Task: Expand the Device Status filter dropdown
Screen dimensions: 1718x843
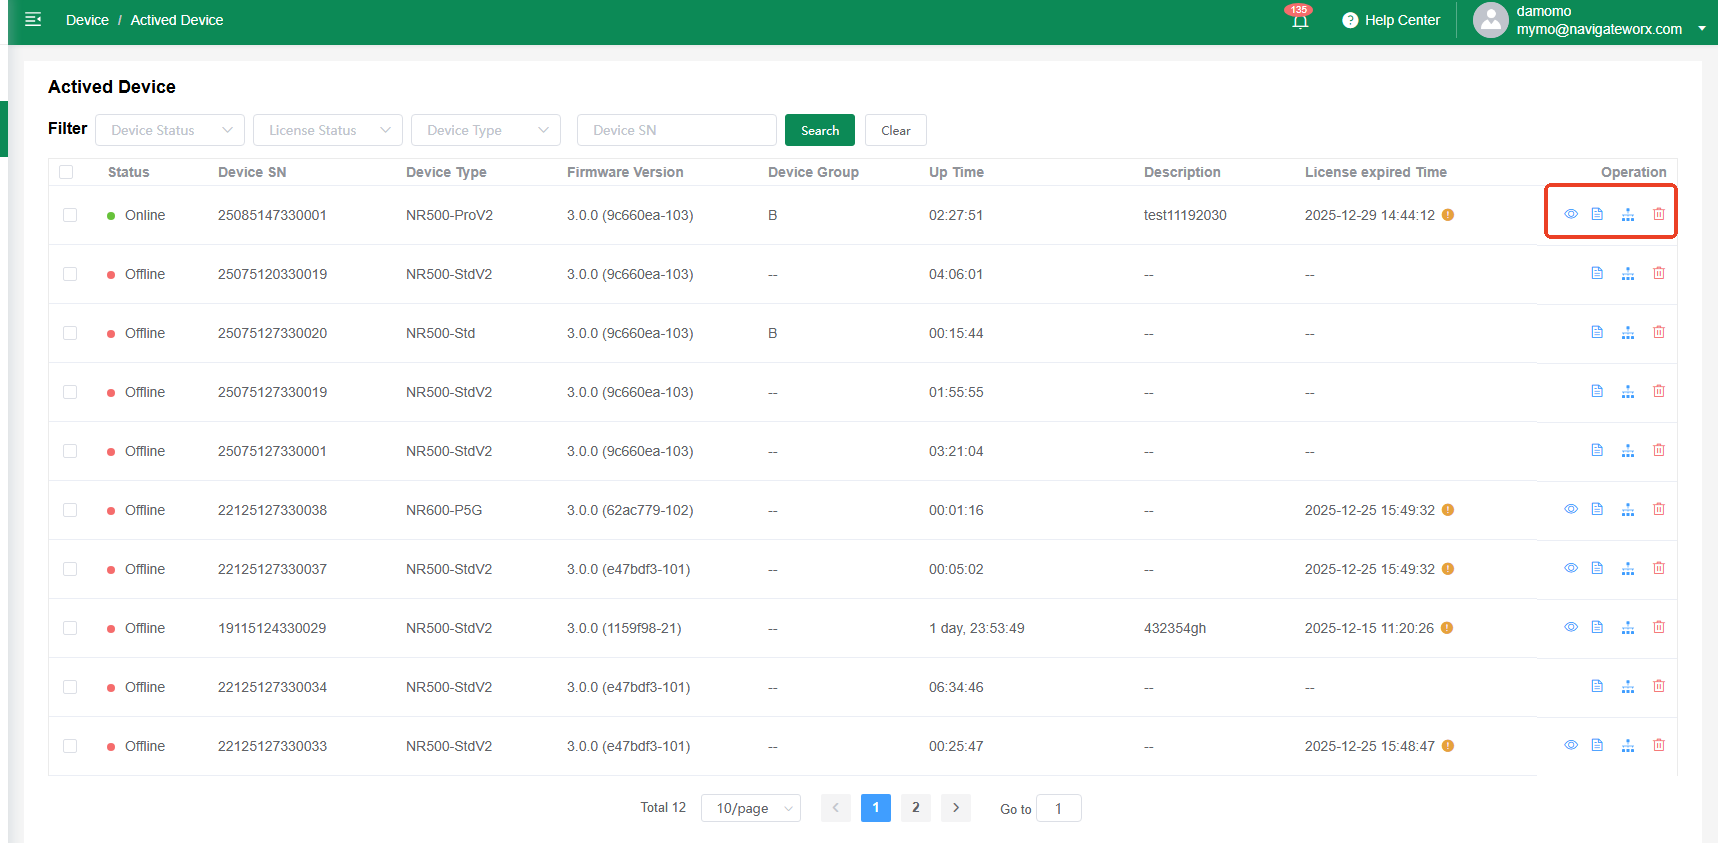Action: (x=170, y=130)
